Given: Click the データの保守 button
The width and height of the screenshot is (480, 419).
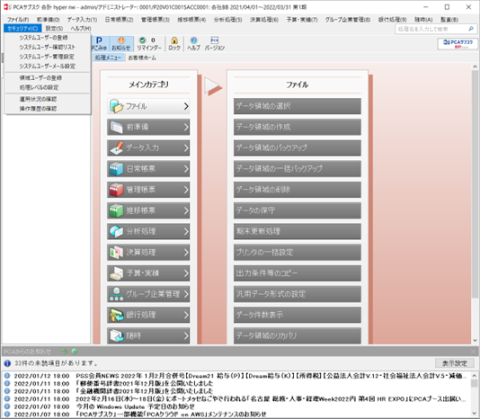Looking at the screenshot, I should pos(297,211).
